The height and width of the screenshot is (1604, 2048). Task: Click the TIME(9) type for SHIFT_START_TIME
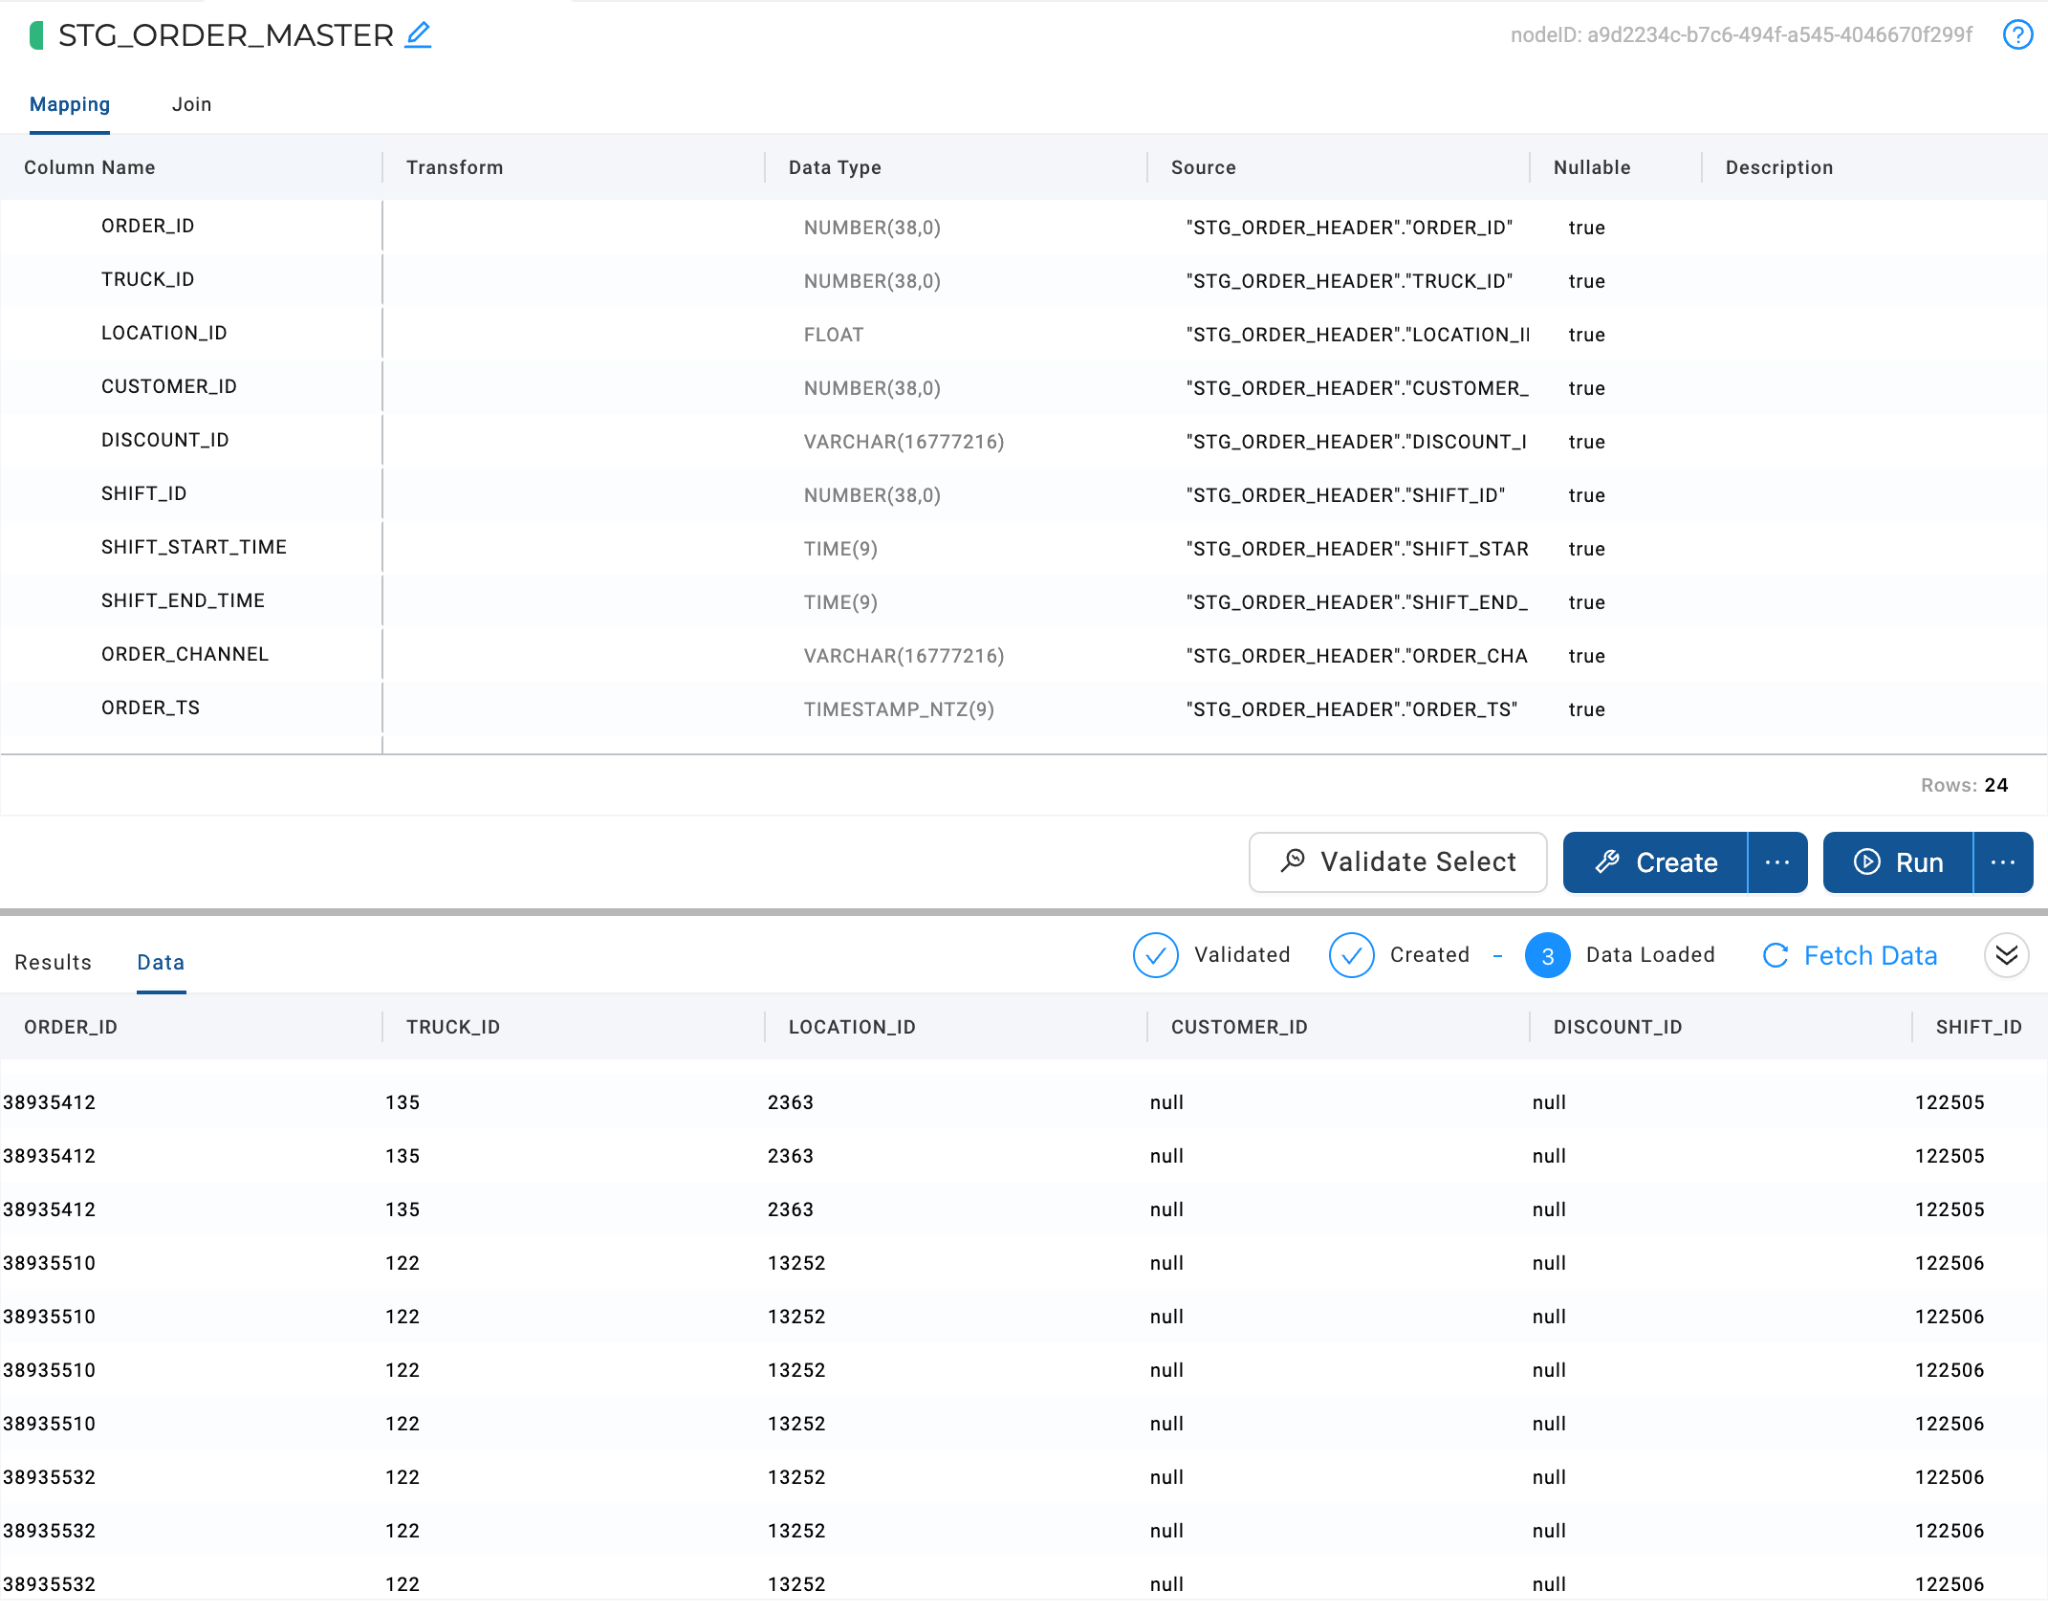tap(840, 549)
